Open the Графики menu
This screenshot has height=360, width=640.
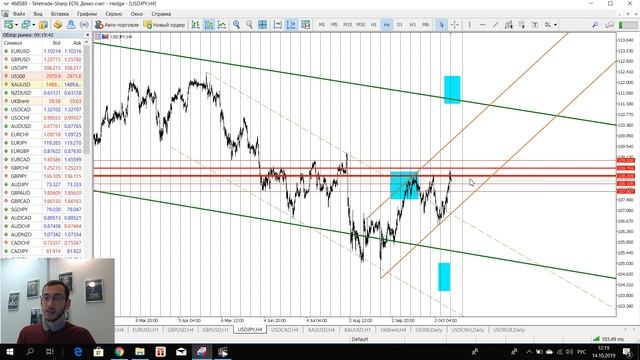pos(87,14)
